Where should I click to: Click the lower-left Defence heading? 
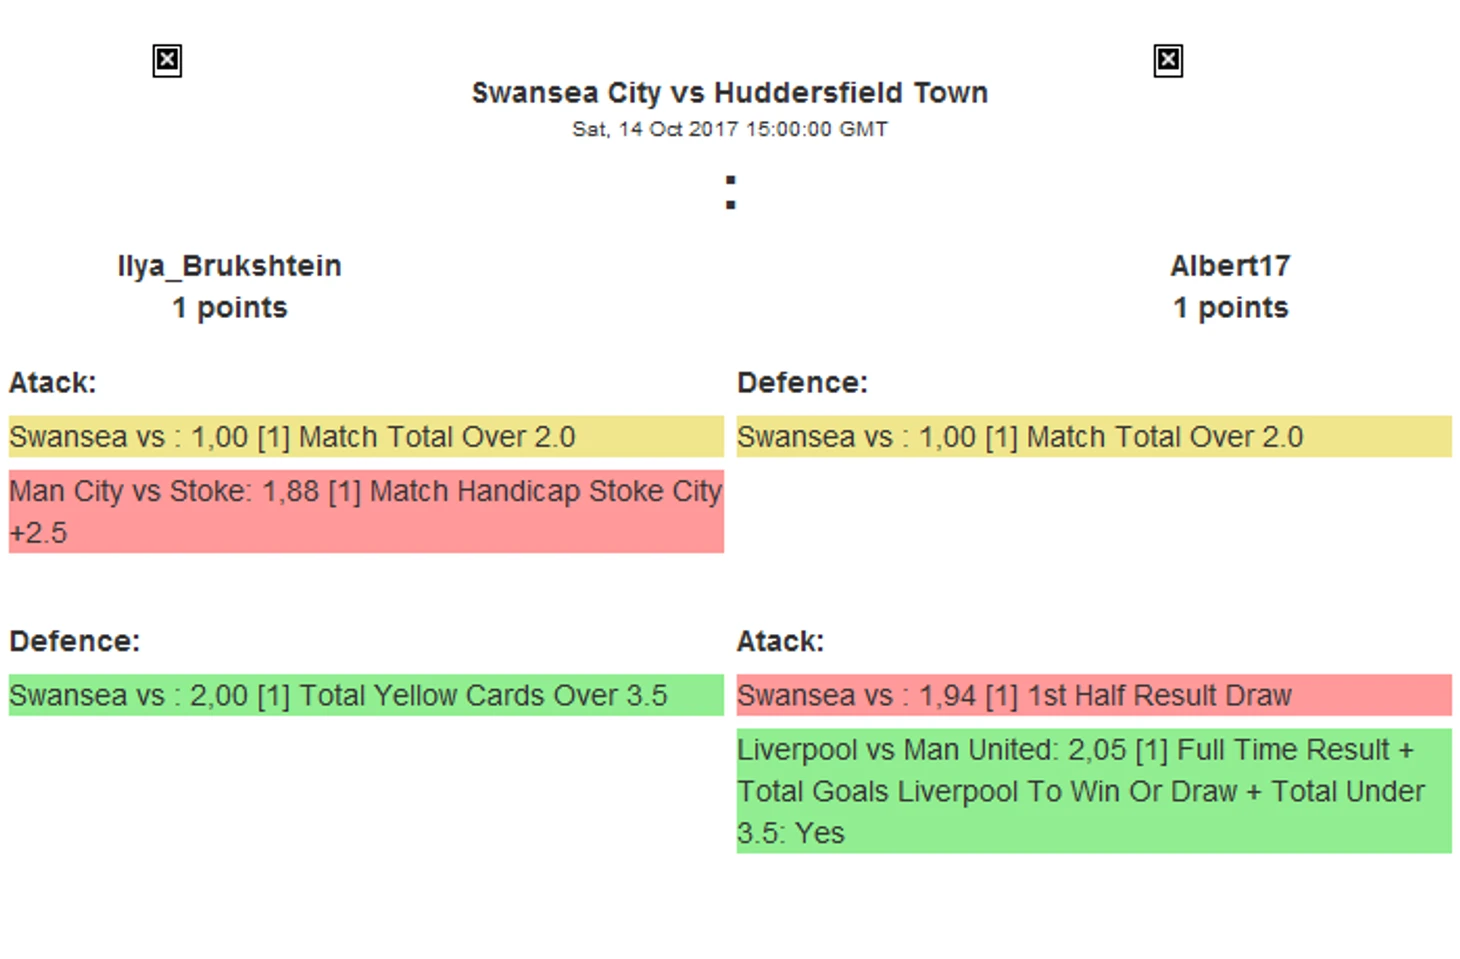(x=75, y=641)
